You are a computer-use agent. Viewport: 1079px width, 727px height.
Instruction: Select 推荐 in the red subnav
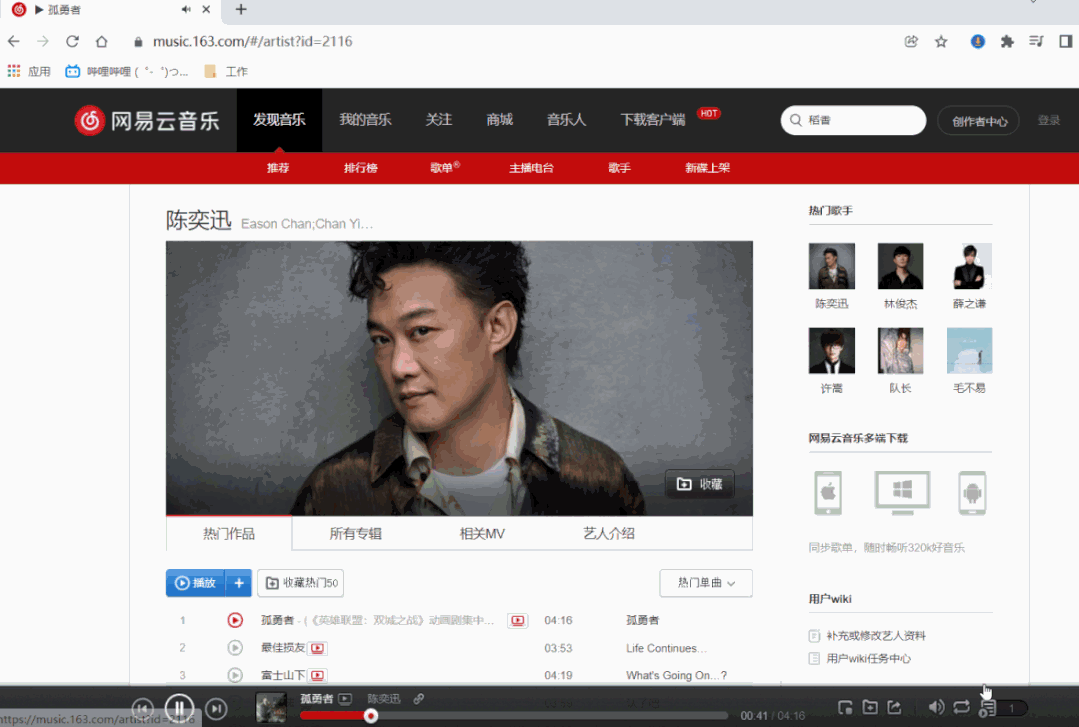click(x=278, y=168)
